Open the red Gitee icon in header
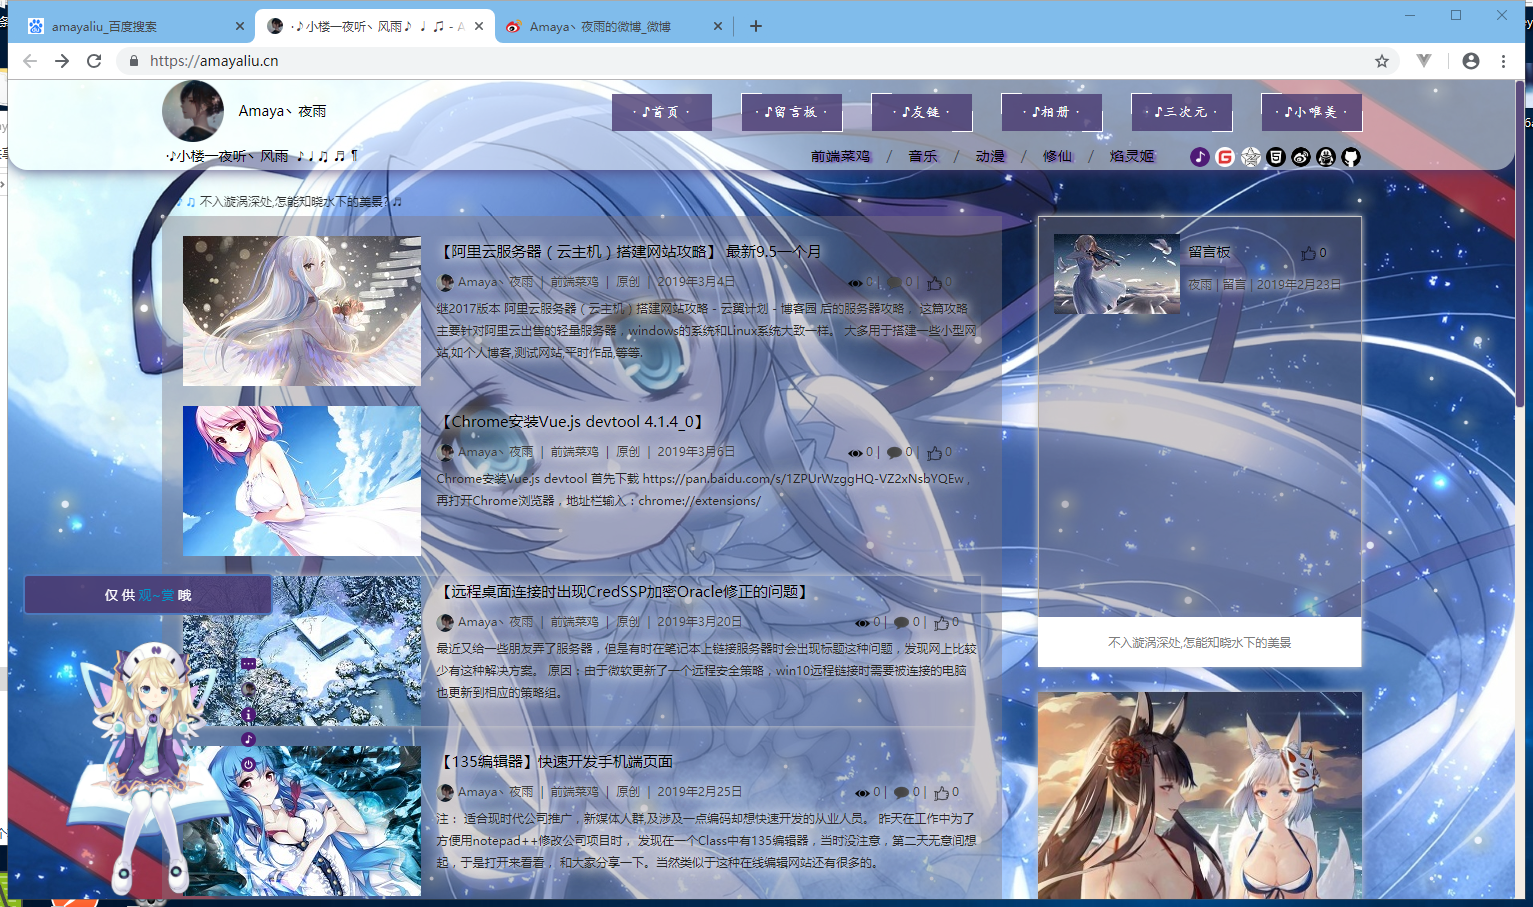The width and height of the screenshot is (1533, 907). point(1225,157)
